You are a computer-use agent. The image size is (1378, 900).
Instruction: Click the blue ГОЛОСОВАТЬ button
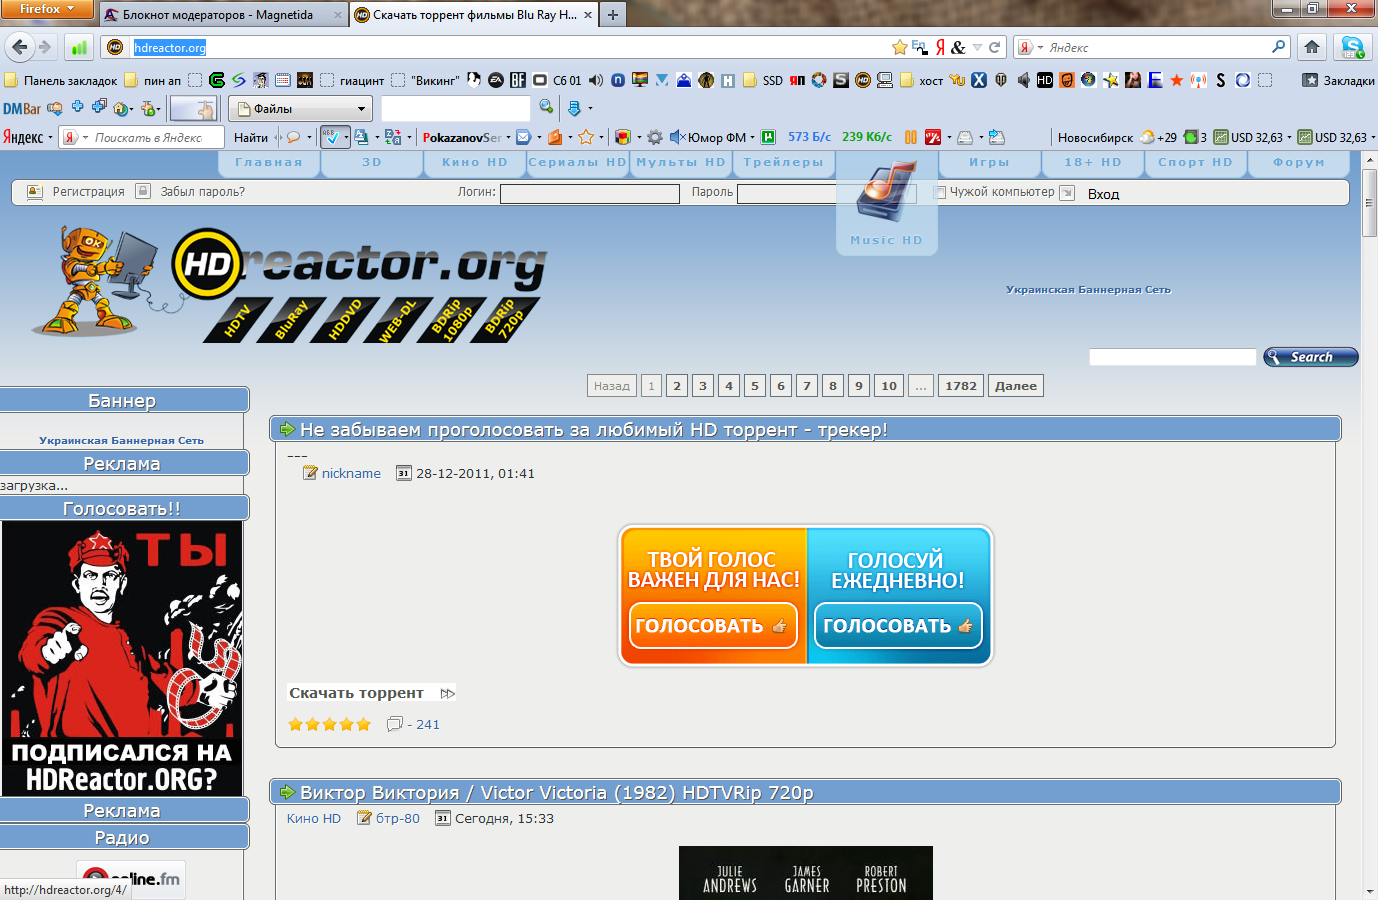pyautogui.click(x=898, y=626)
